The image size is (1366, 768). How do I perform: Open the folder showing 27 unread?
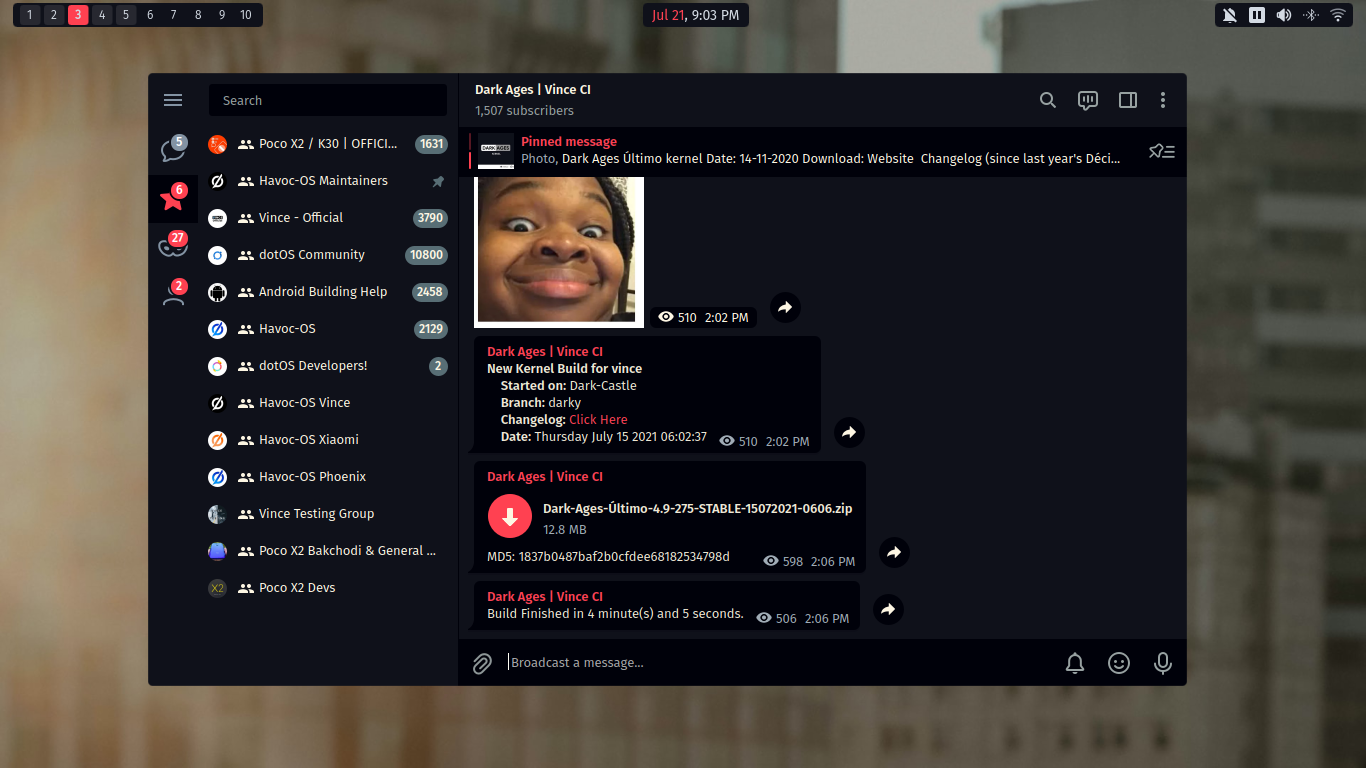click(173, 246)
